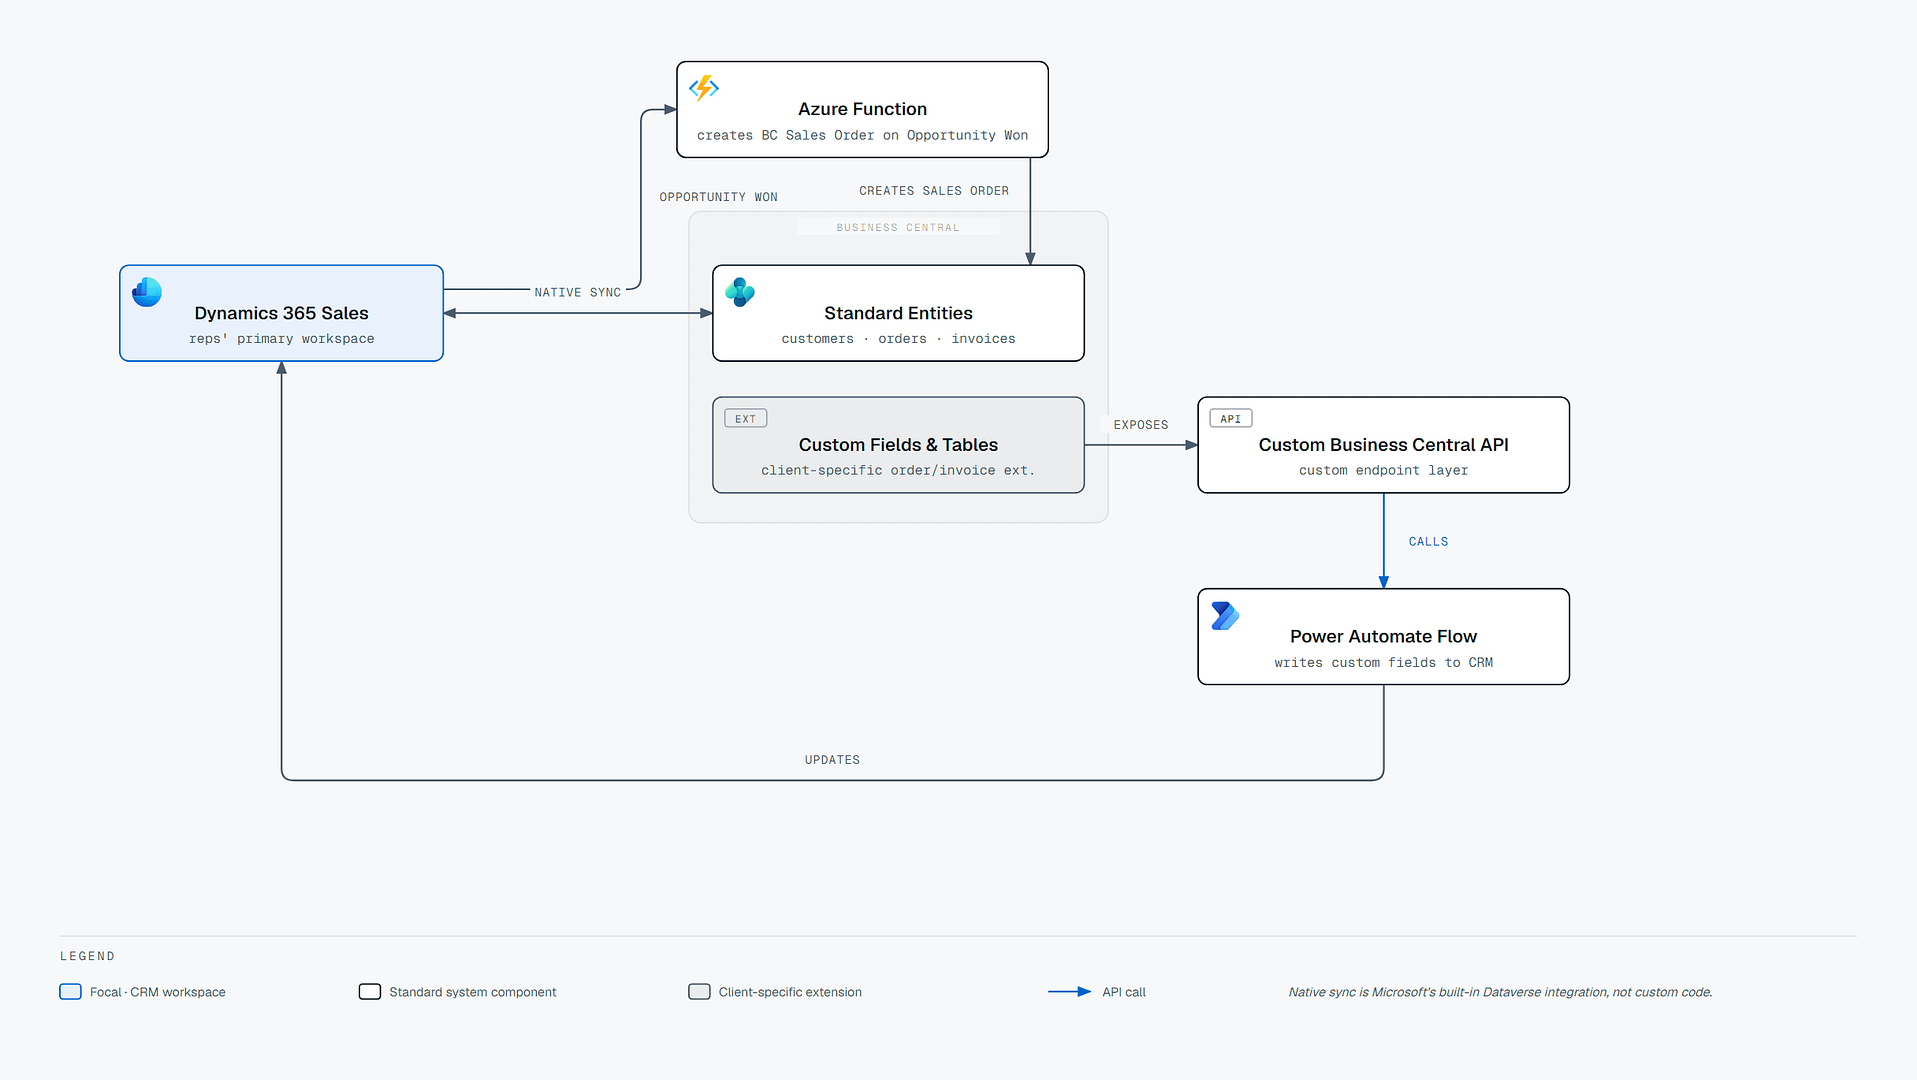1917x1080 pixels.
Task: Select the Dynamics 365 Sales node title
Action: click(x=281, y=313)
